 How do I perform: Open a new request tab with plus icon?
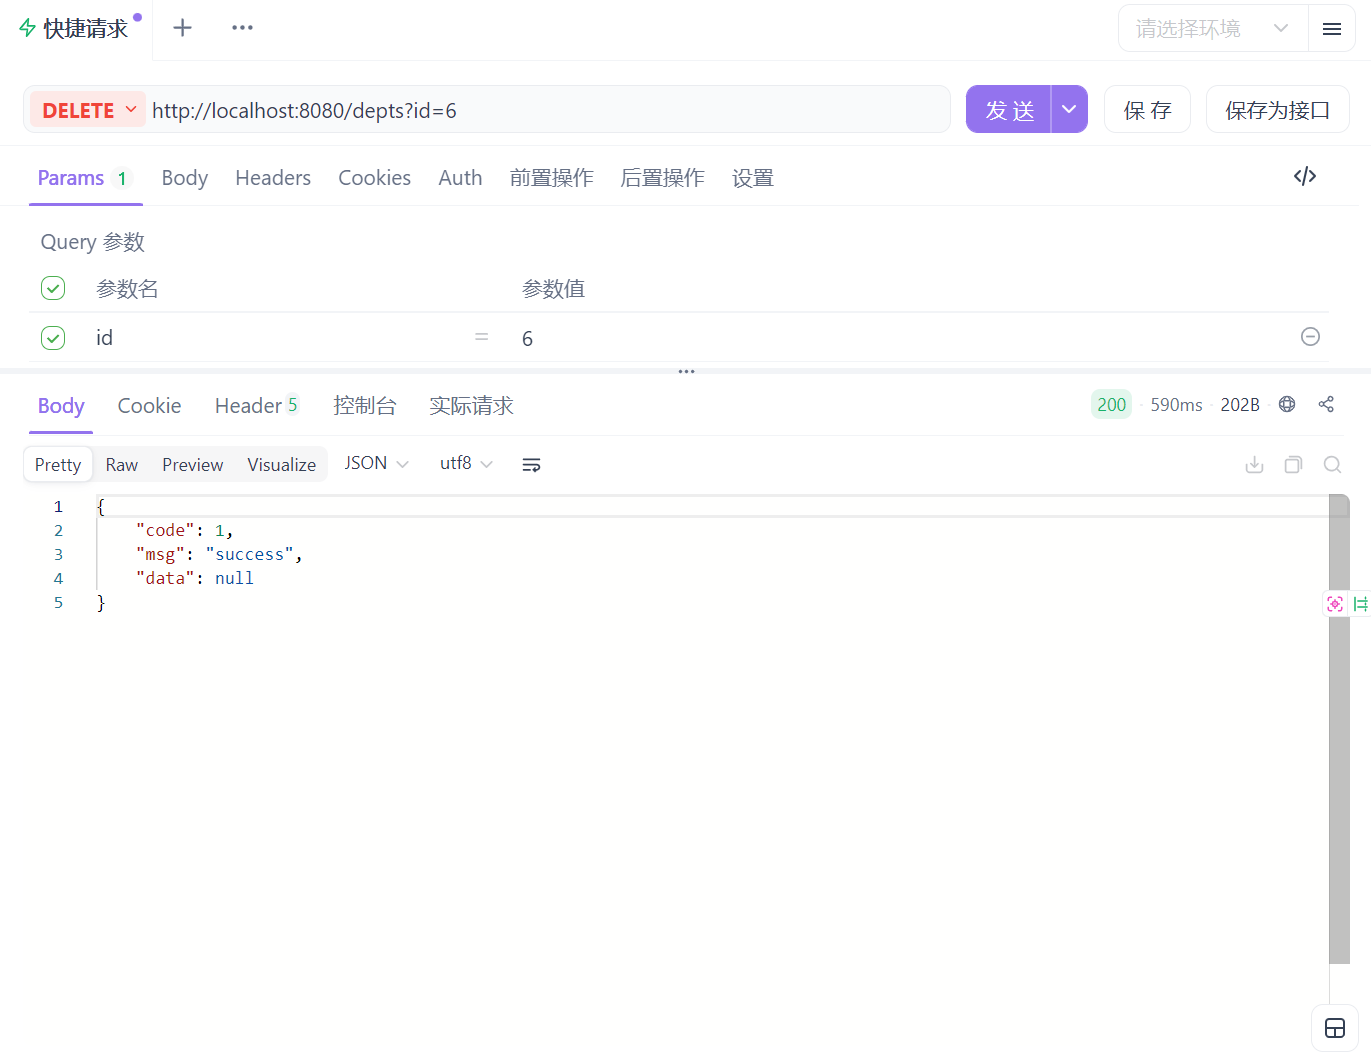[182, 28]
